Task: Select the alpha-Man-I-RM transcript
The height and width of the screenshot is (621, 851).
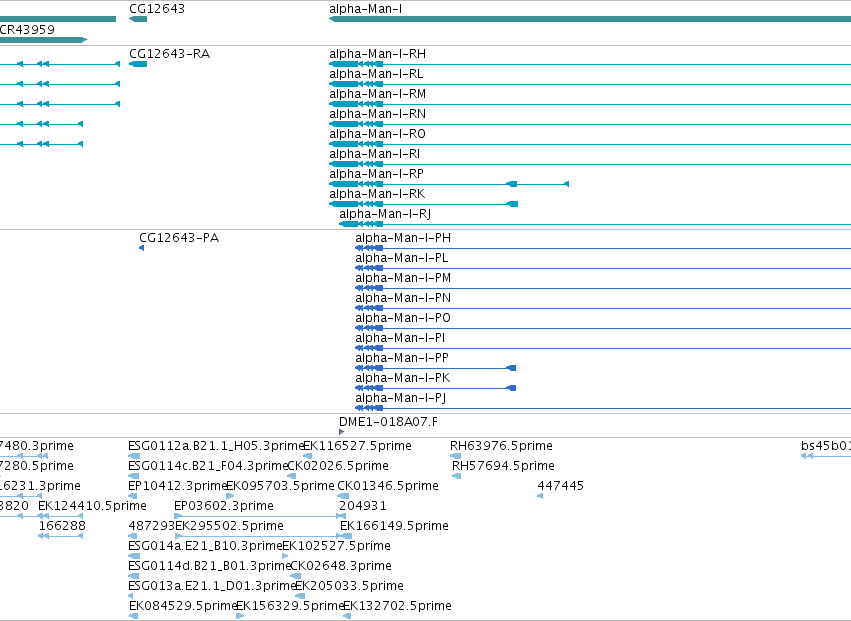Action: (x=377, y=94)
